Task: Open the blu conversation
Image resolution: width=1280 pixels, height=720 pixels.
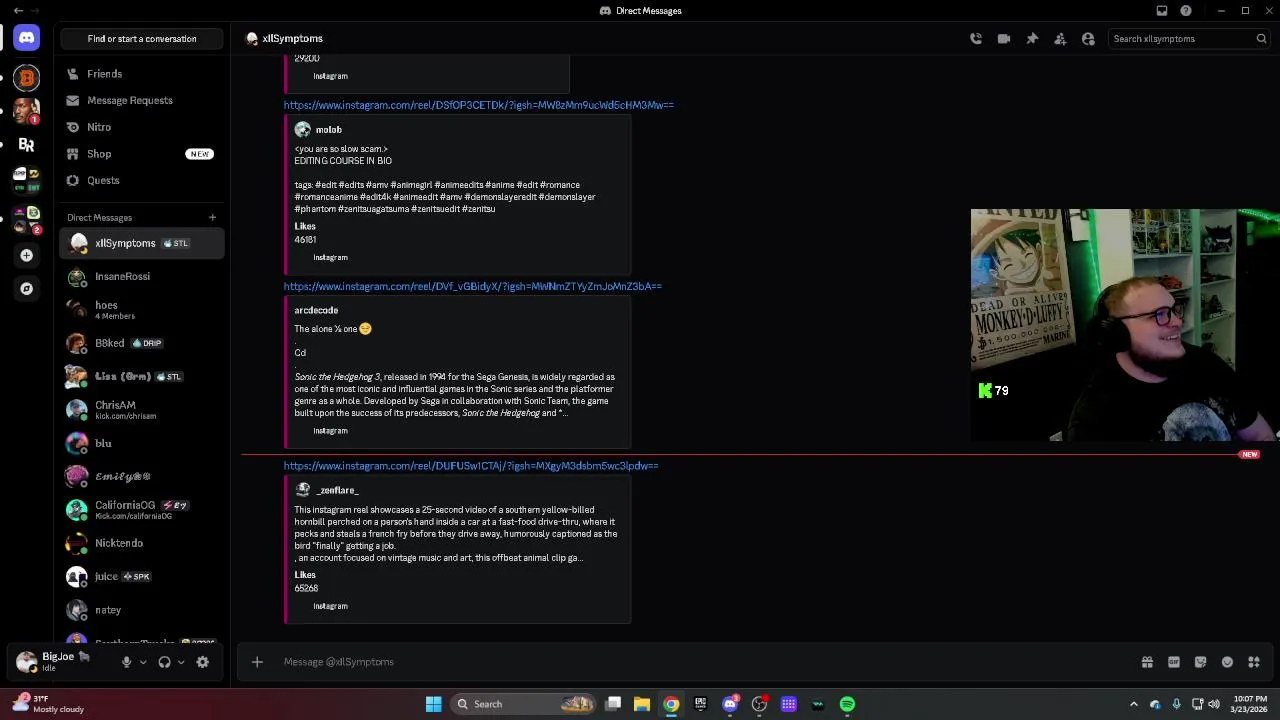Action: tap(142, 443)
